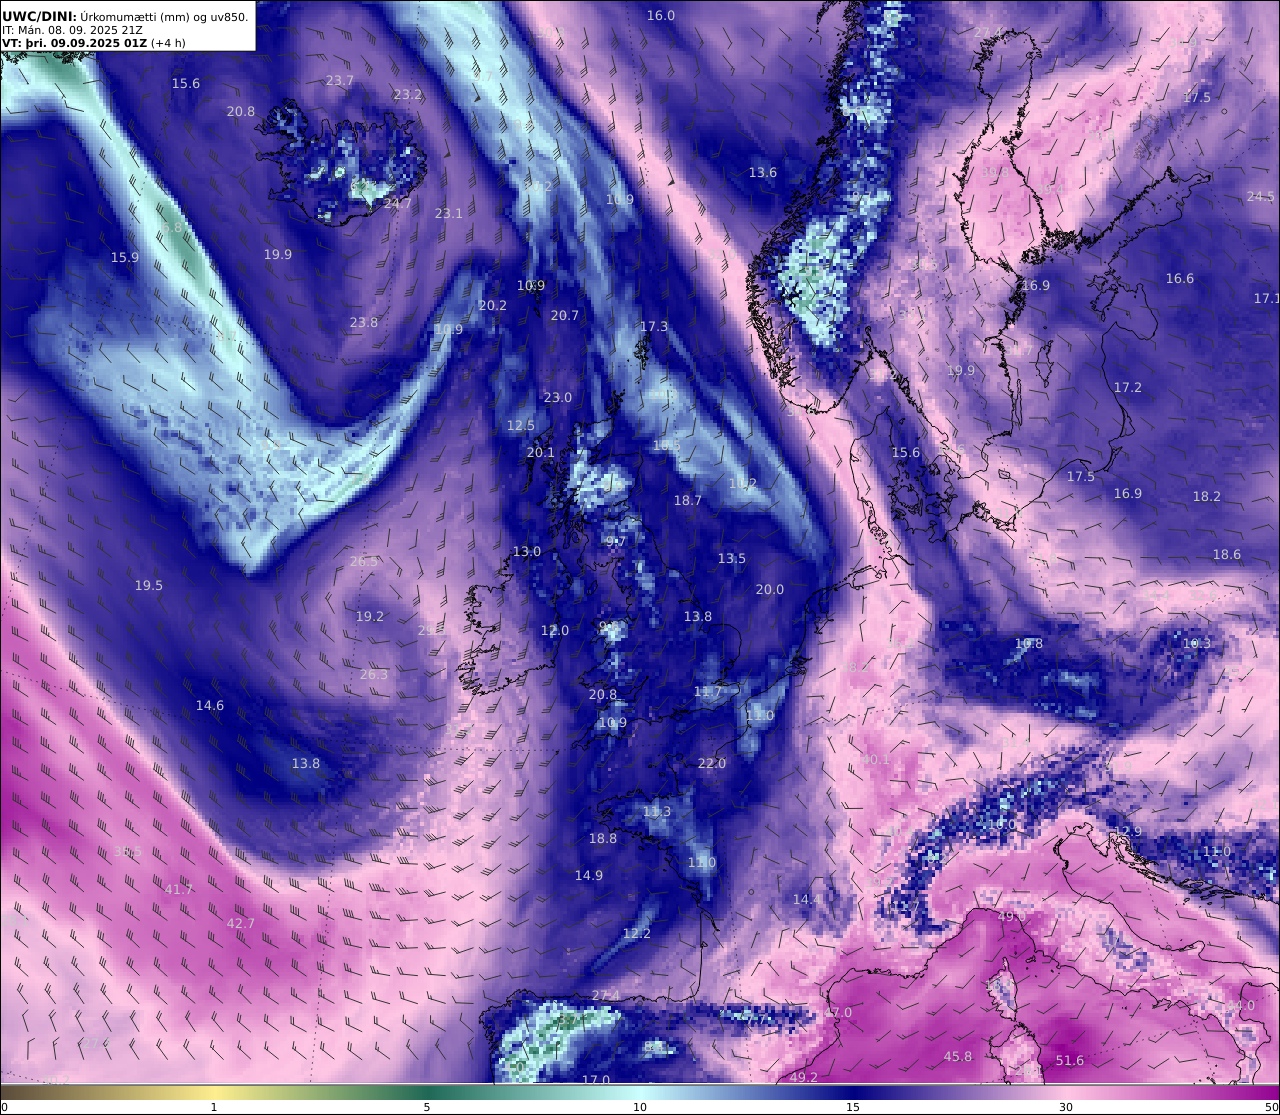Click the 42.7 value in the southwest Atlantic
The width and height of the screenshot is (1280, 1115).
241,923
